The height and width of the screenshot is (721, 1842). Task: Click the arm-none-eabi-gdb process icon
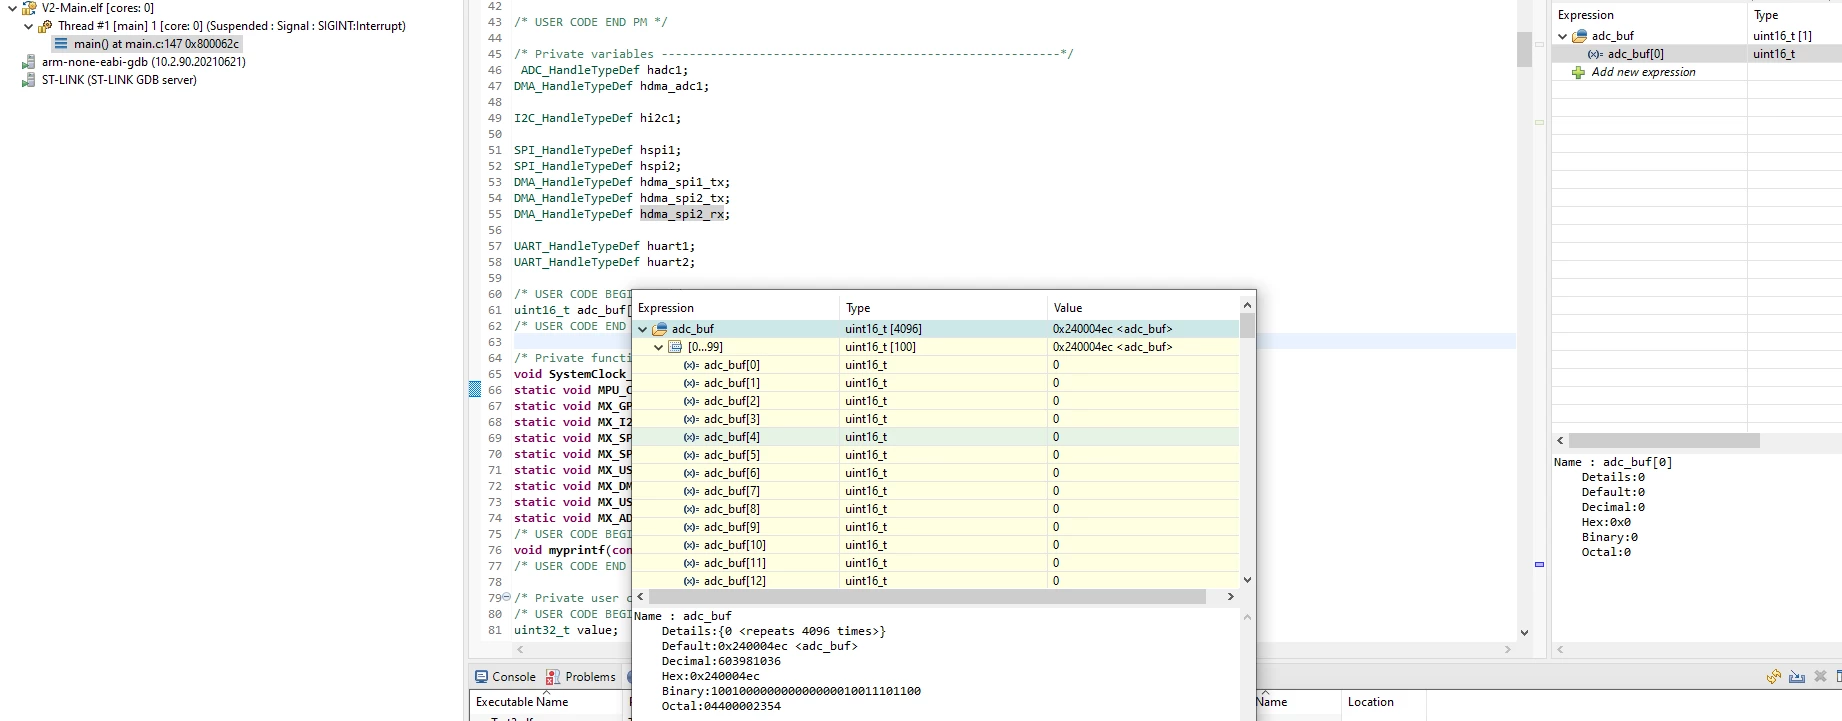28,62
